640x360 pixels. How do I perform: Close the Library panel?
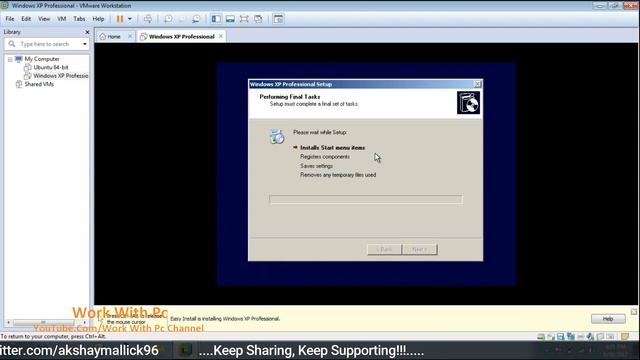[x=87, y=32]
